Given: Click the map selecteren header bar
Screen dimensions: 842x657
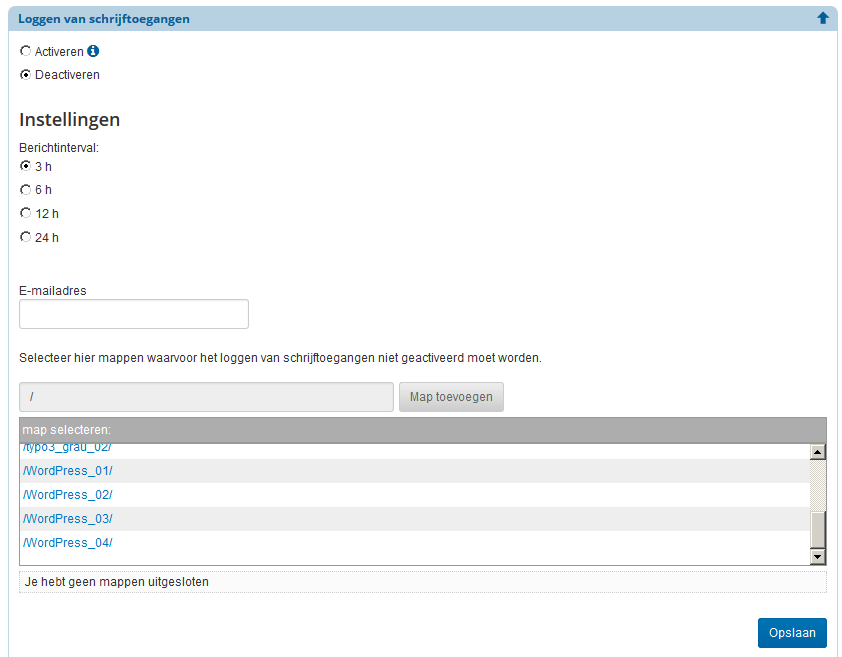Looking at the screenshot, I should pos(420,429).
